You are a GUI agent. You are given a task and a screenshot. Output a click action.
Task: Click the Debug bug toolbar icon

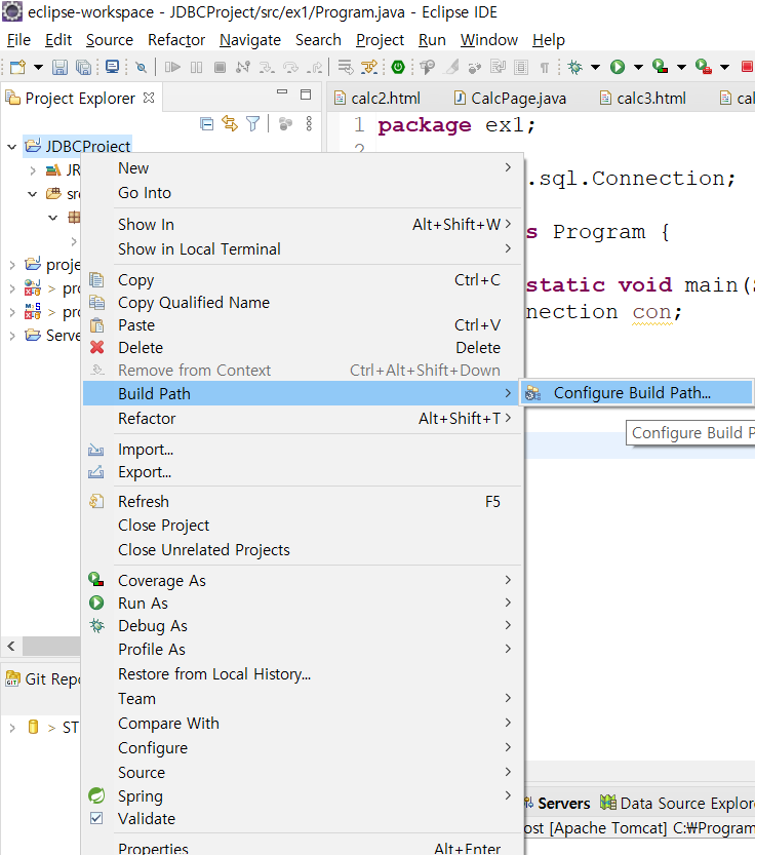[x=575, y=67]
